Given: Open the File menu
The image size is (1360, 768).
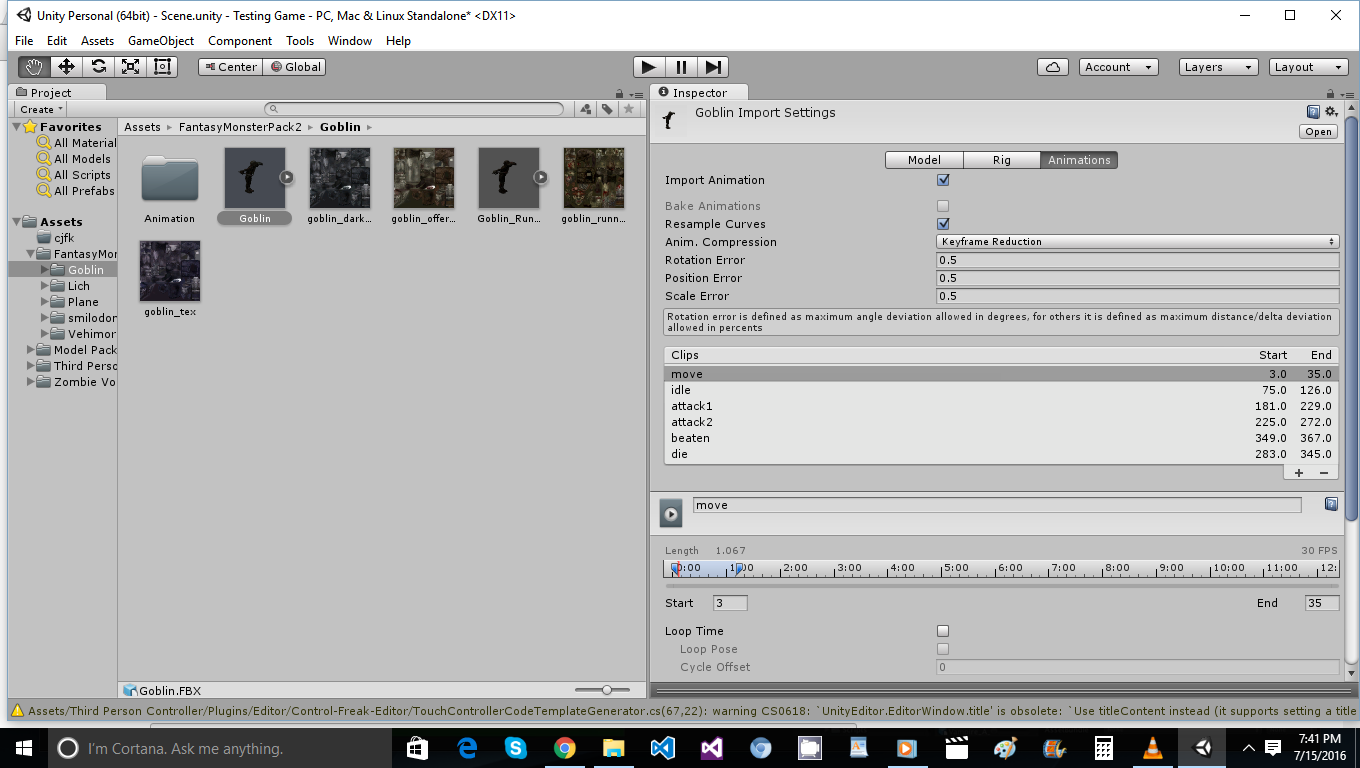Looking at the screenshot, I should [x=24, y=41].
